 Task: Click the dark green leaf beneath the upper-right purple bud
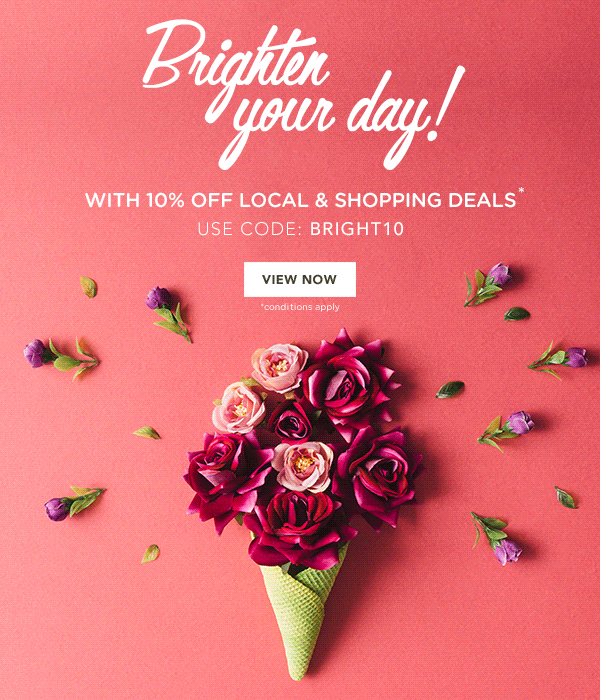[x=517, y=314]
